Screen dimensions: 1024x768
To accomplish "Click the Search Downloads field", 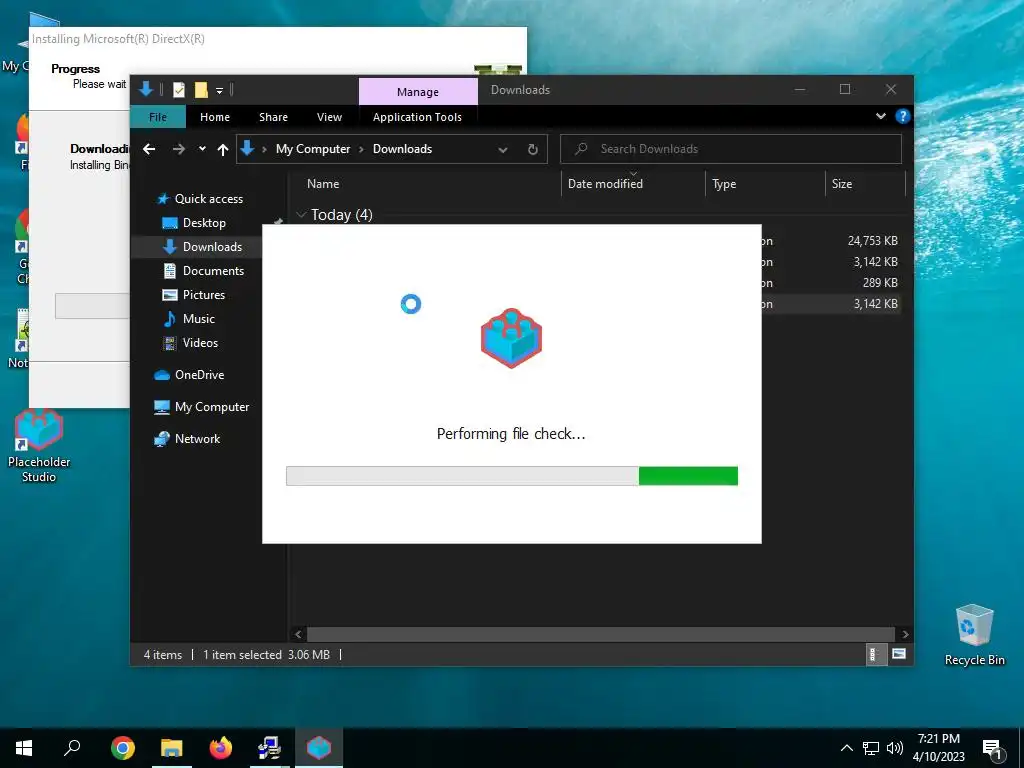I will point(731,149).
